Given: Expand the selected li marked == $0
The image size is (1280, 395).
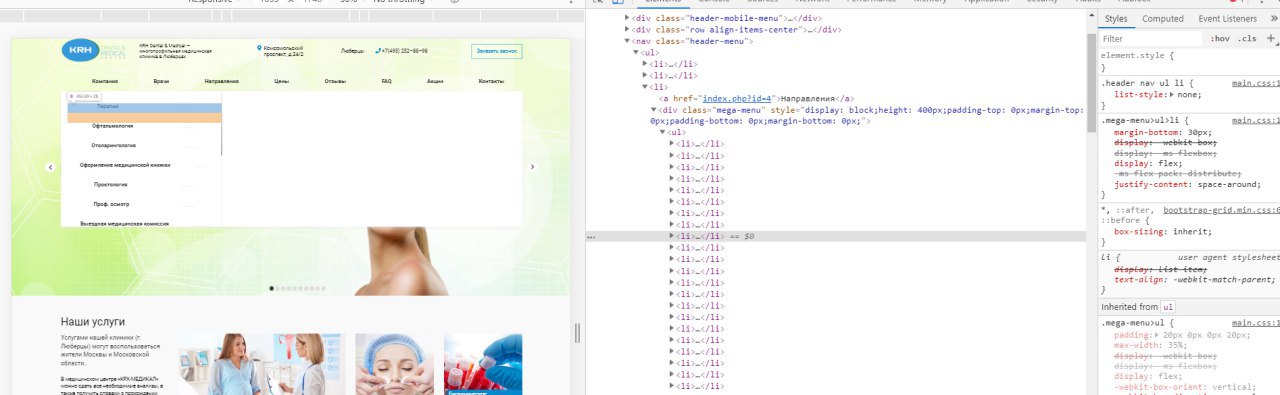Looking at the screenshot, I should (x=672, y=236).
